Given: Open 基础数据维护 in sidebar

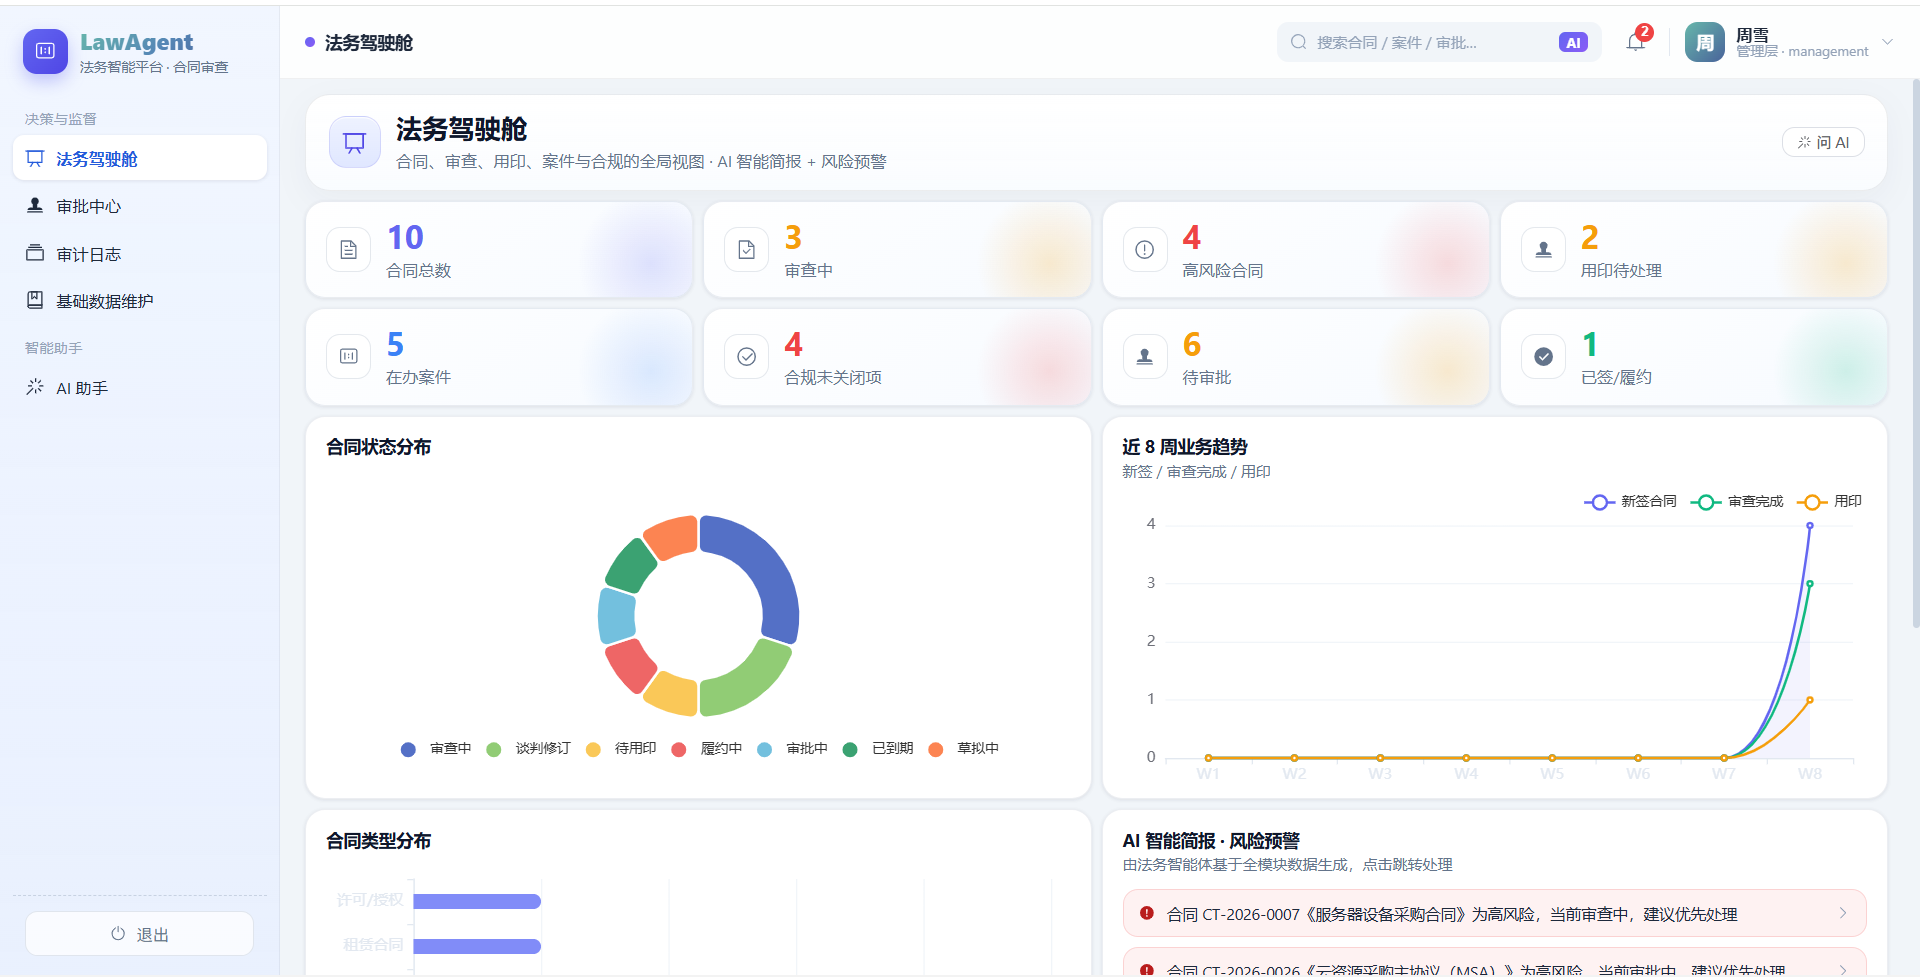Looking at the screenshot, I should (140, 301).
